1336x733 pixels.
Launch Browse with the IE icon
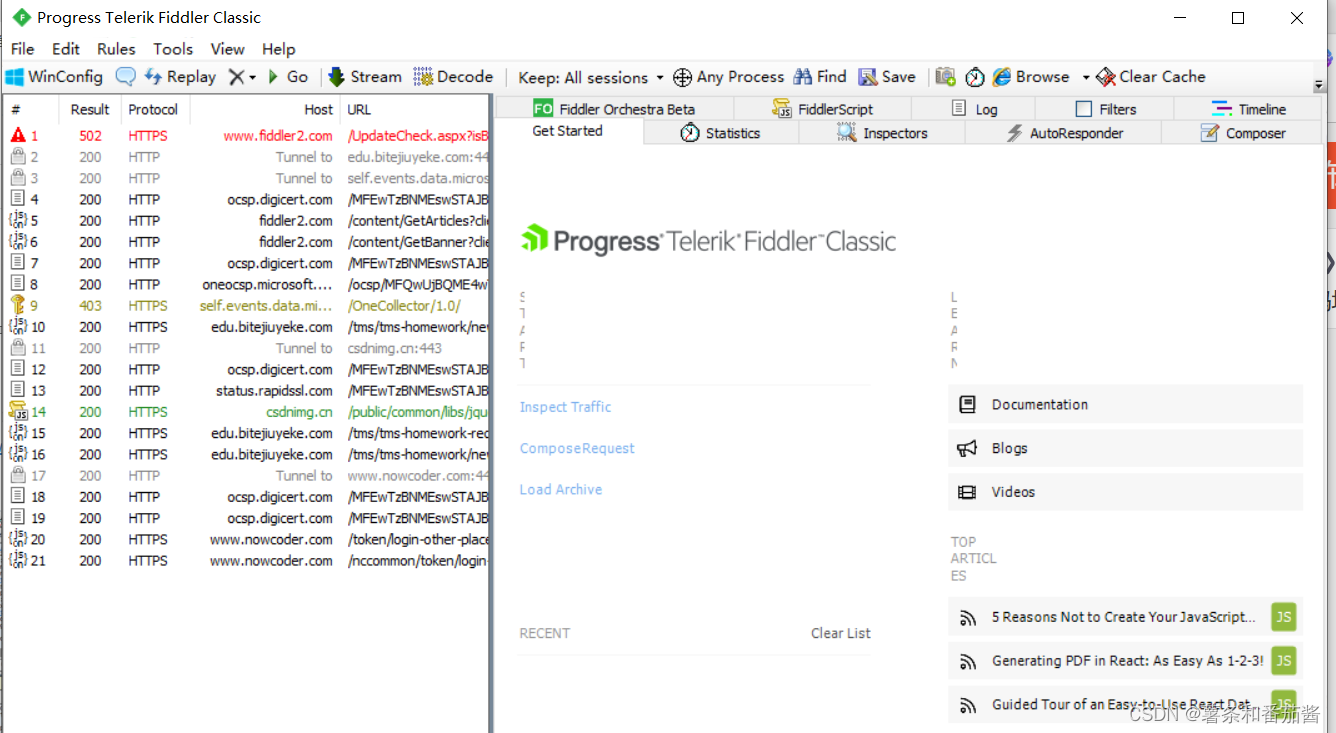click(x=1031, y=77)
